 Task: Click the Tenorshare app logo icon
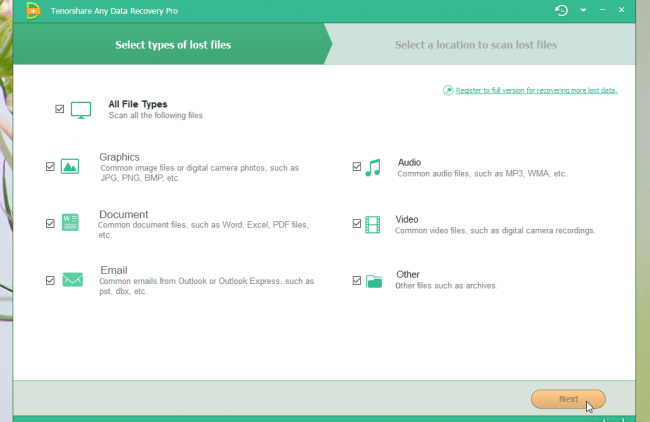pyautogui.click(x=32, y=10)
